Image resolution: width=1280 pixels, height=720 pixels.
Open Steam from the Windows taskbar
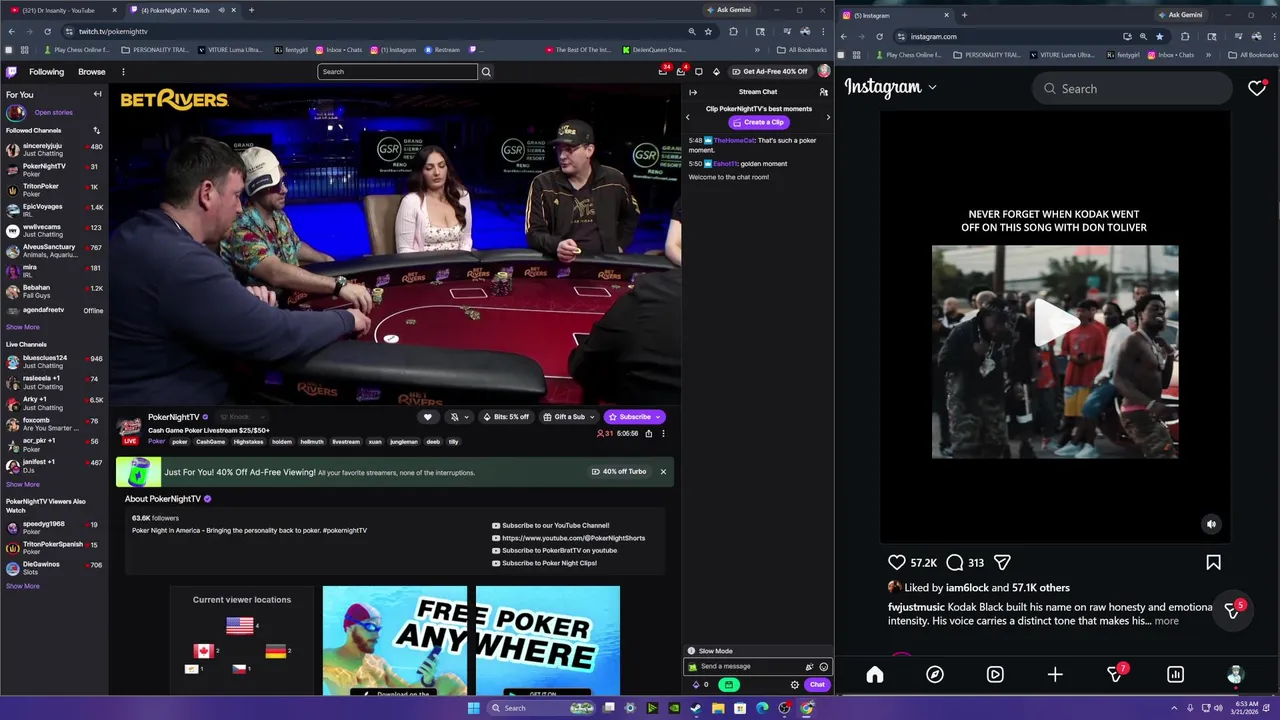pyautogui.click(x=696, y=708)
